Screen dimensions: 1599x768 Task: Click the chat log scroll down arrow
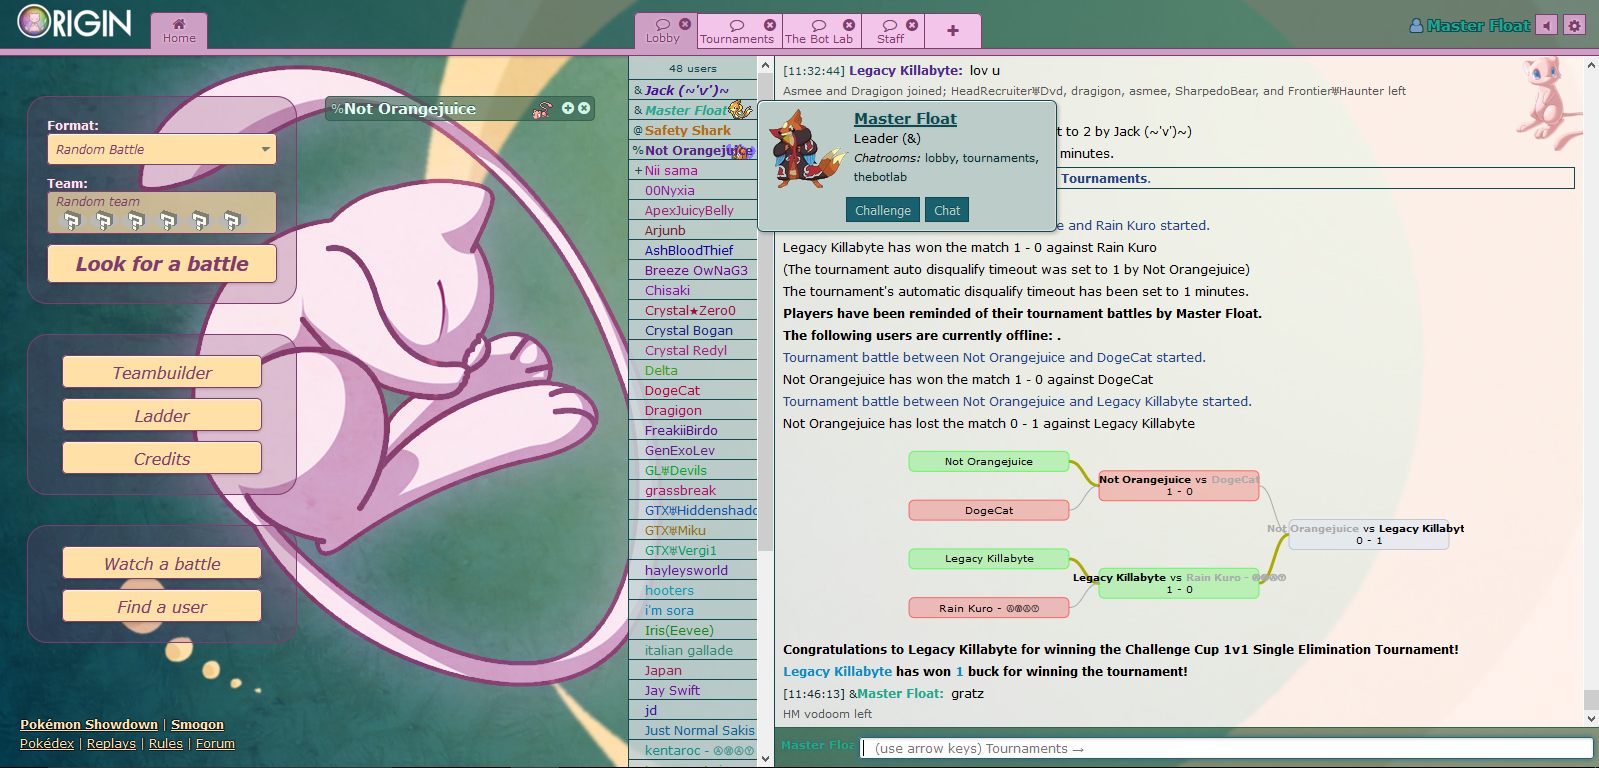[1591, 718]
